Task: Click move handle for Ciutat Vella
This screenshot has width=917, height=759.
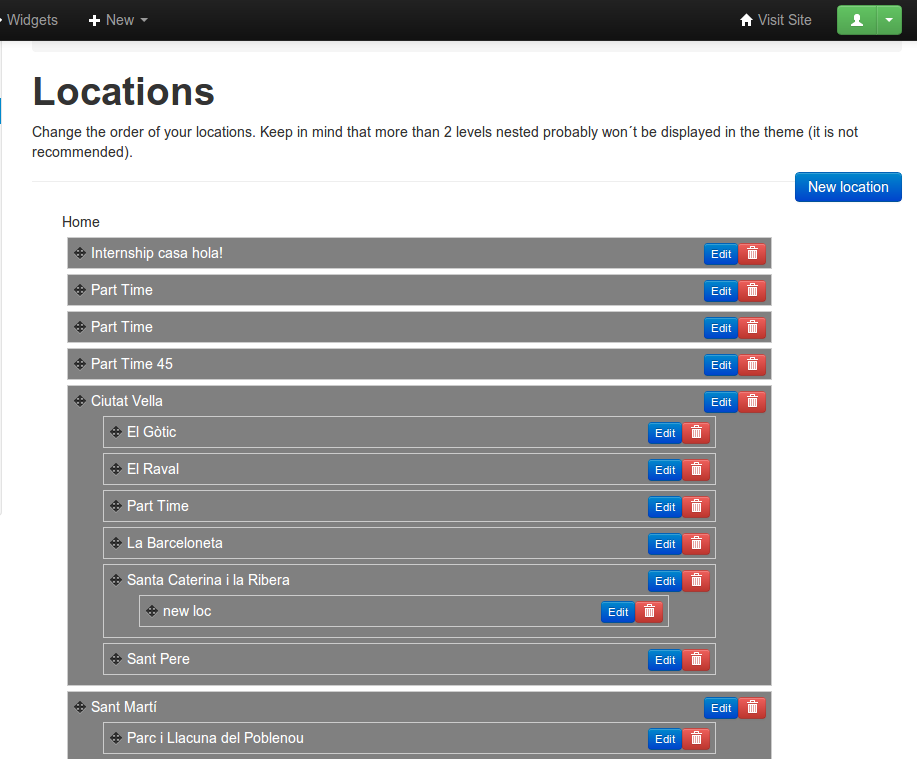Action: click(x=80, y=401)
